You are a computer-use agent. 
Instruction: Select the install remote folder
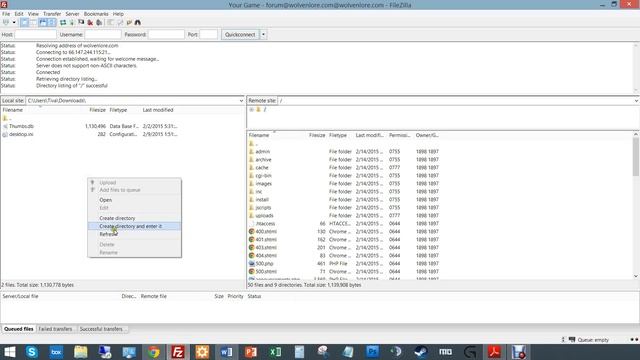262,200
